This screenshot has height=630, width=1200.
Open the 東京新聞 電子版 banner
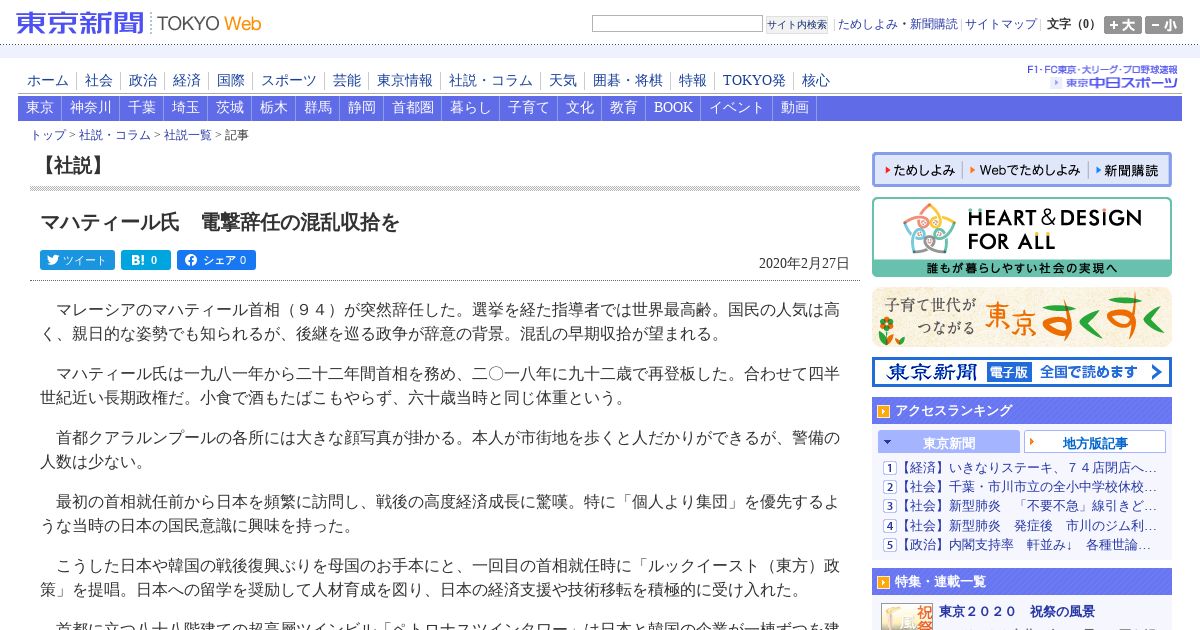point(1022,372)
